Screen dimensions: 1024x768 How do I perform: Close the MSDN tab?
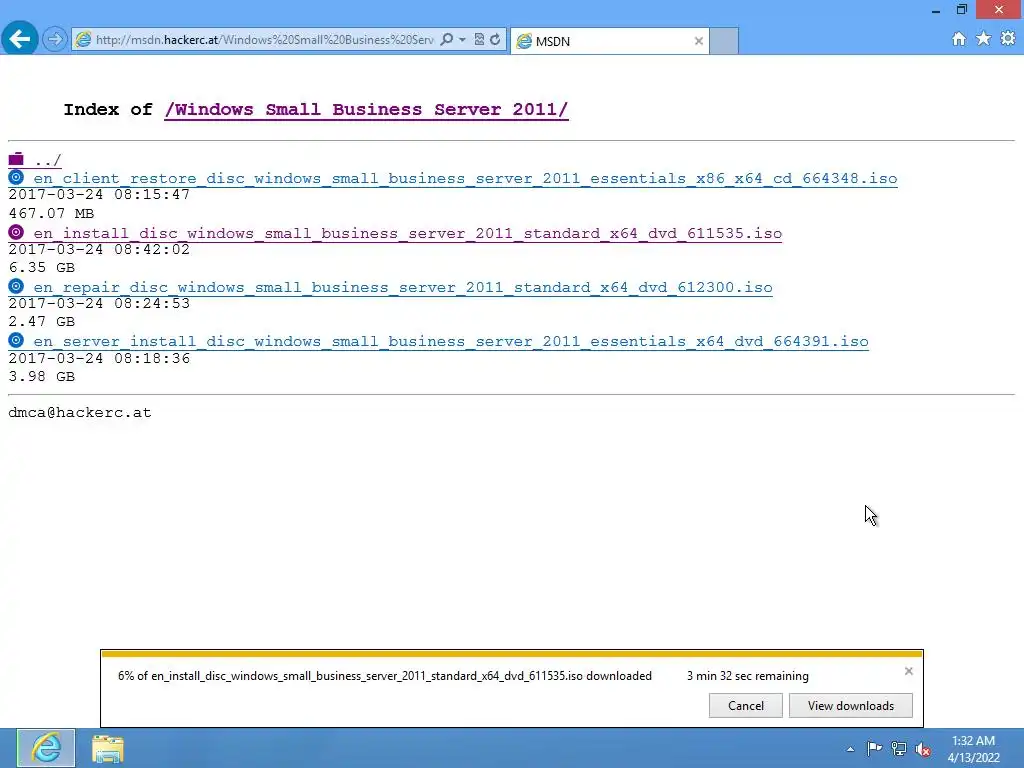[699, 41]
